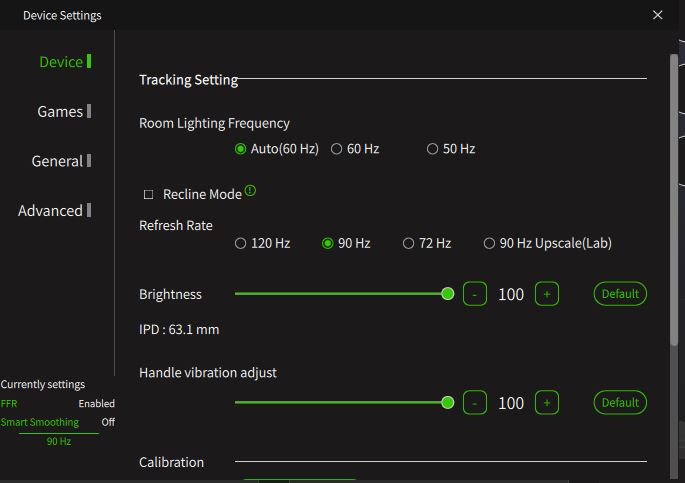Decrease brightness with the minus button
The width and height of the screenshot is (685, 483).
click(474, 294)
